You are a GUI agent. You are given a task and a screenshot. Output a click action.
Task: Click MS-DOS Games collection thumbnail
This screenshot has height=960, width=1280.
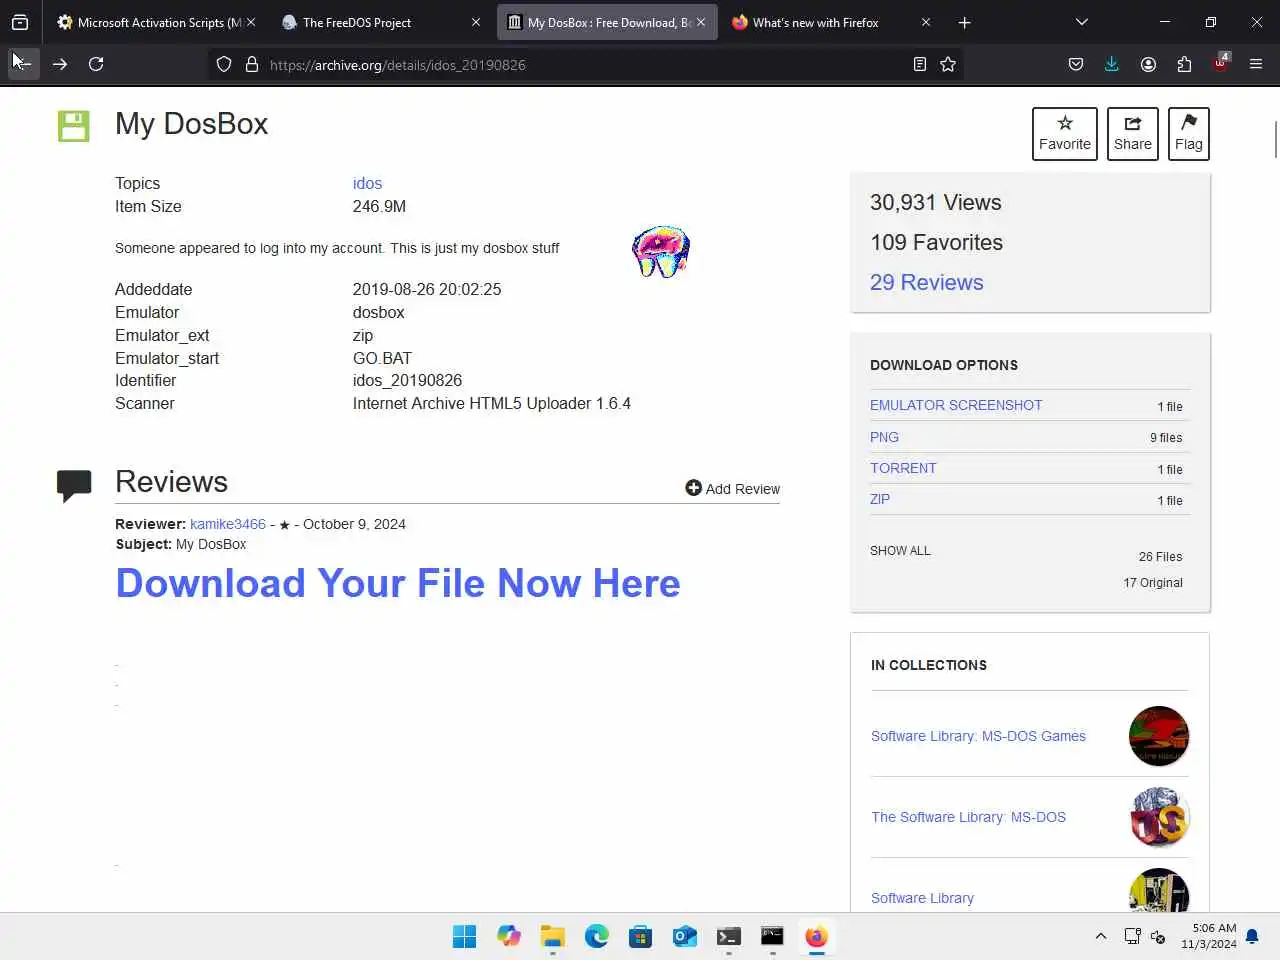click(1159, 736)
